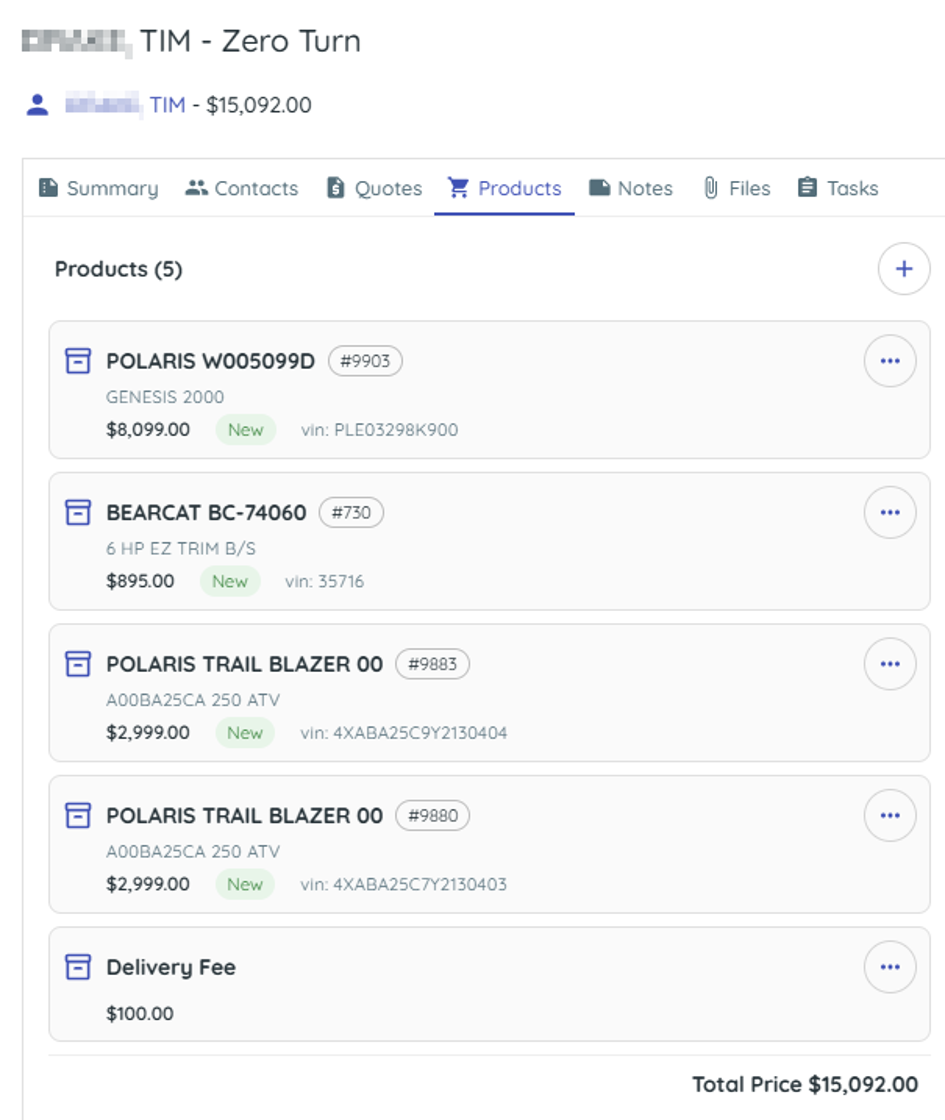Click the Tasks tab clipboard icon
This screenshot has height=1120, width=945.
(x=807, y=187)
